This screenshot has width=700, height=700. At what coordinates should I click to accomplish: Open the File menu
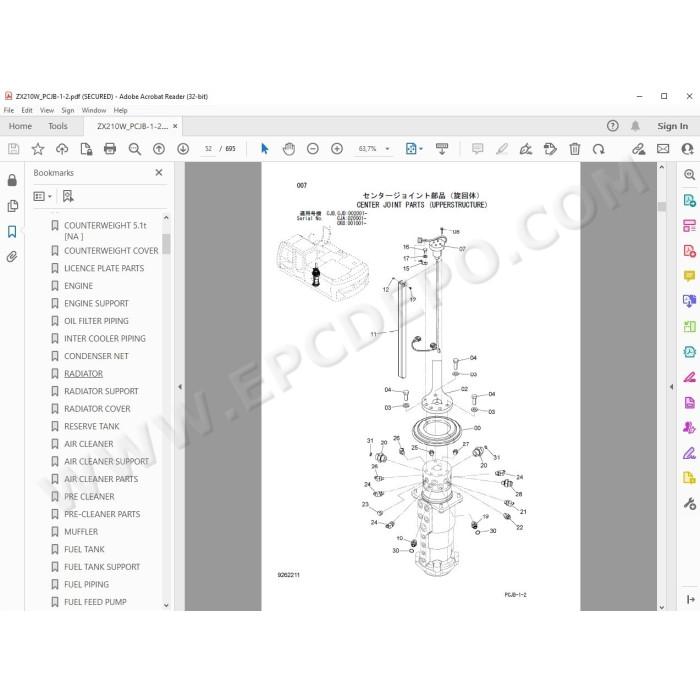click(x=9, y=110)
